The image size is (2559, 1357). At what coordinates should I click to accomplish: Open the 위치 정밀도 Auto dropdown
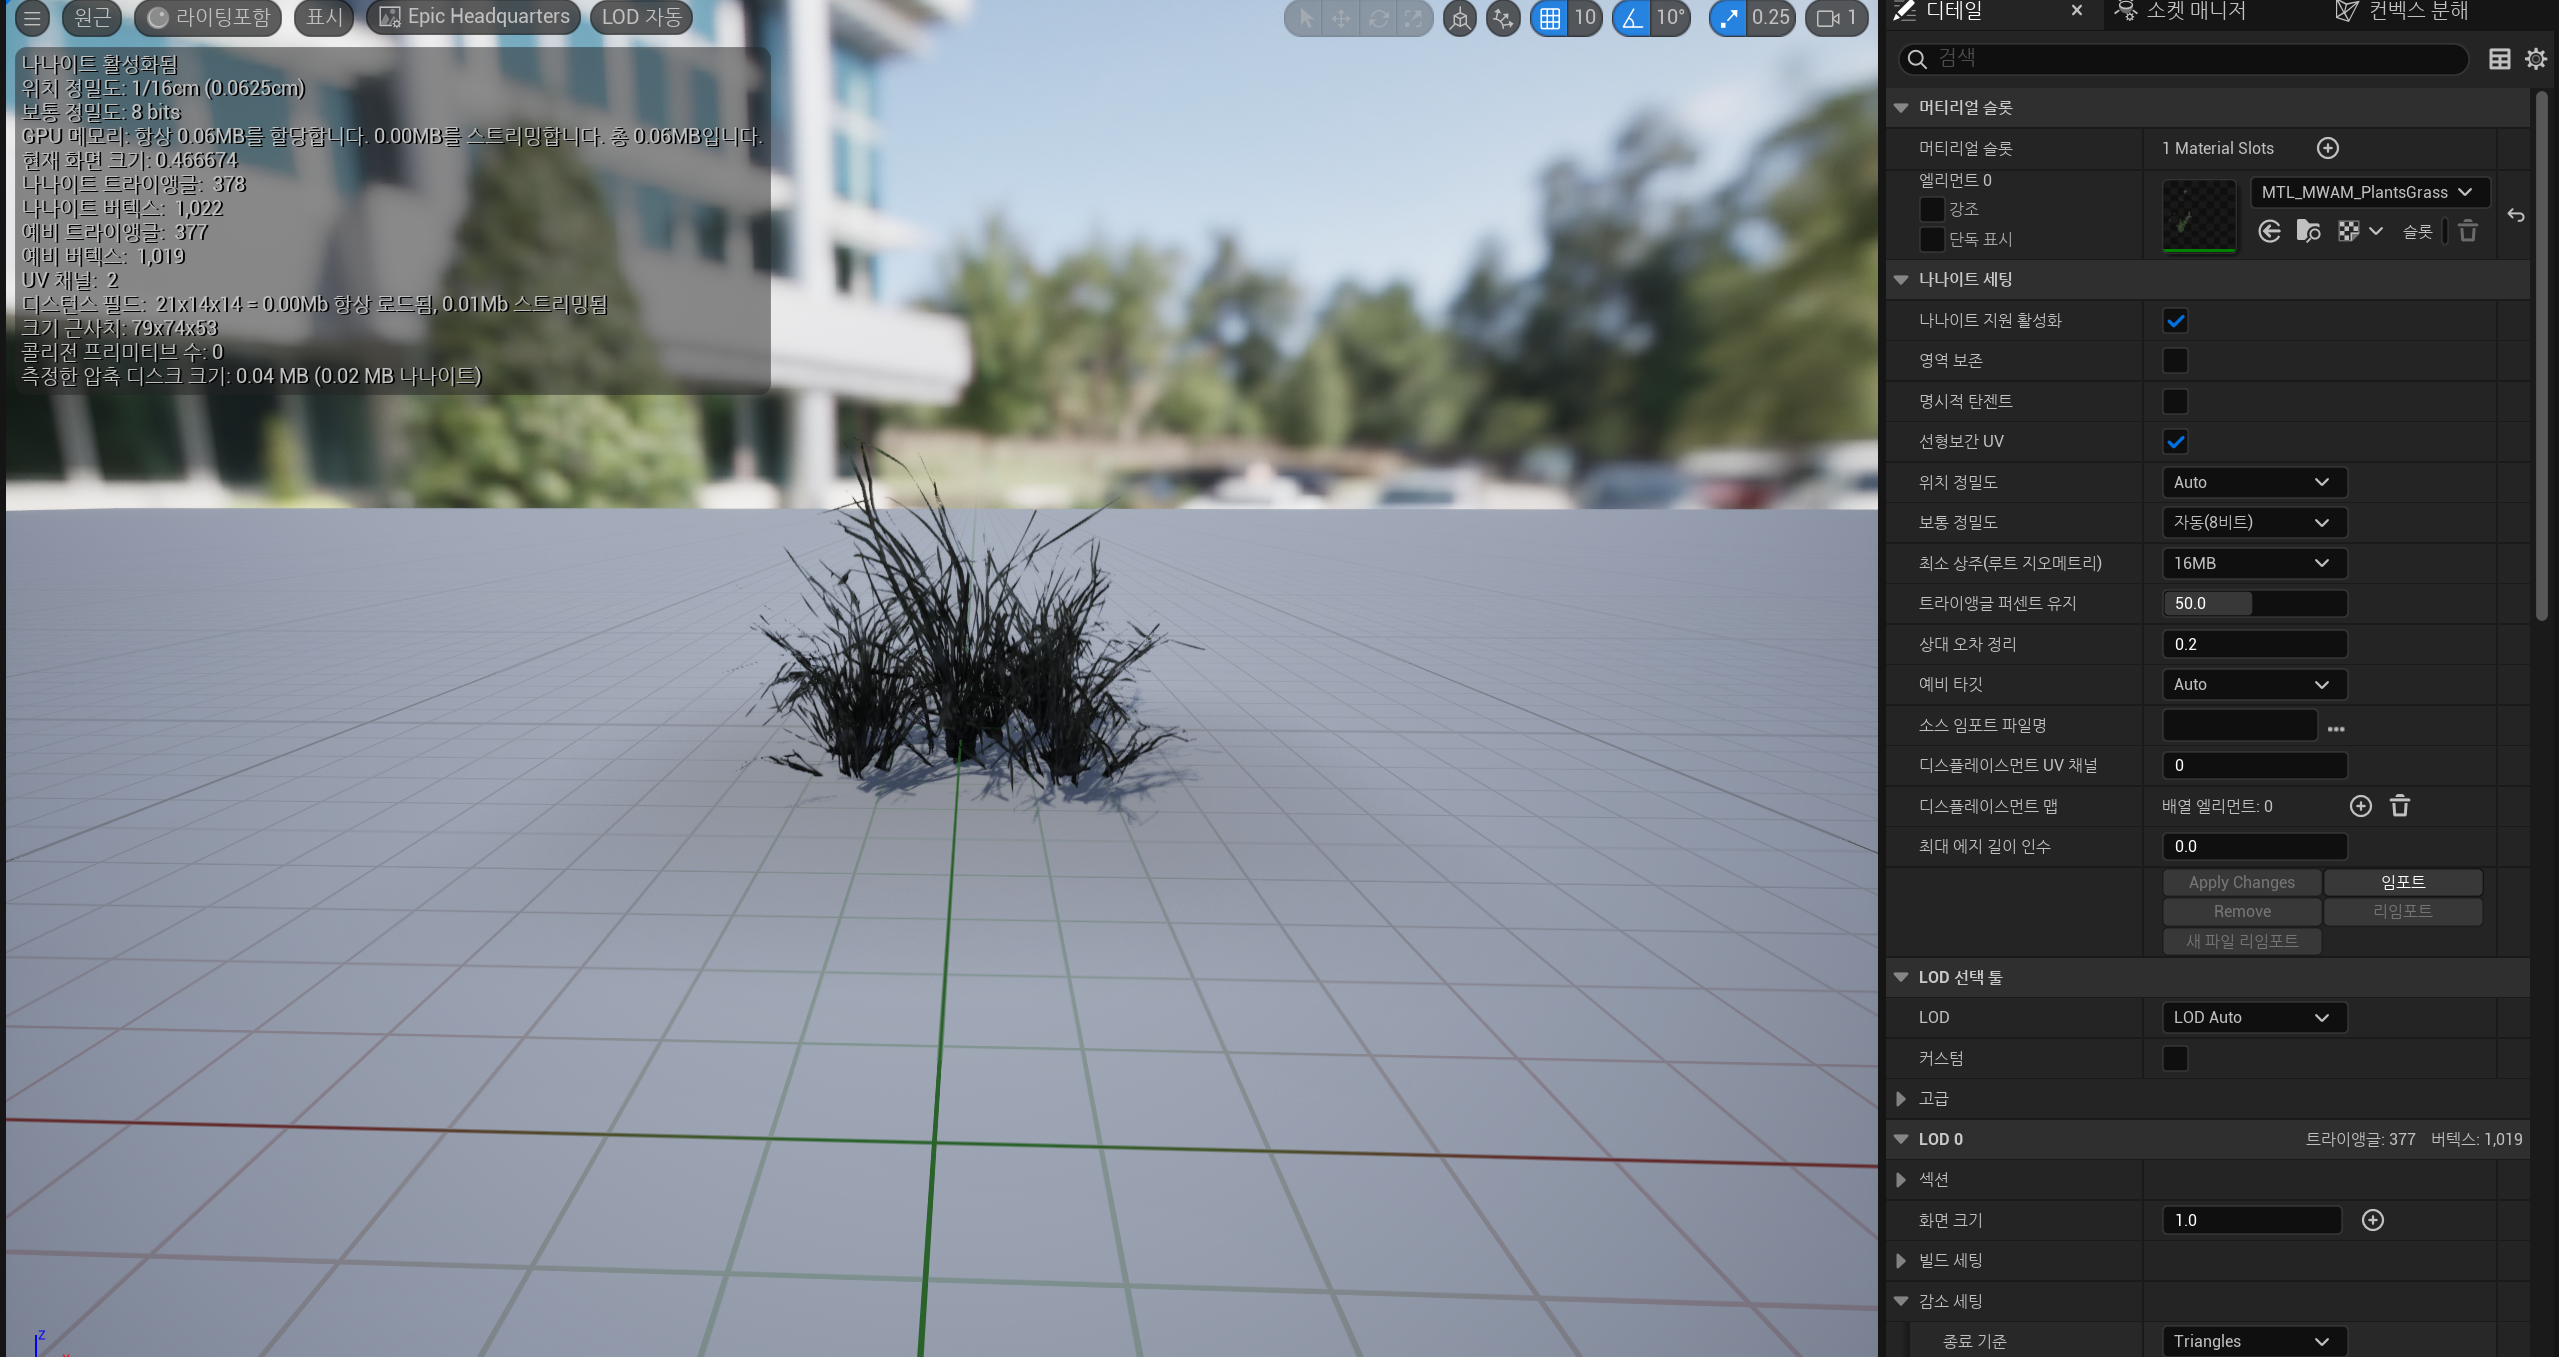pos(2253,482)
